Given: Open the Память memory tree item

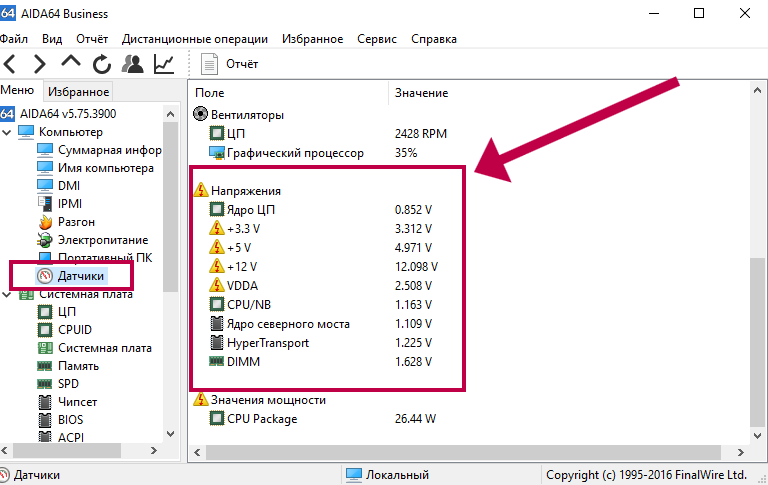Looking at the screenshot, I should 68,366.
